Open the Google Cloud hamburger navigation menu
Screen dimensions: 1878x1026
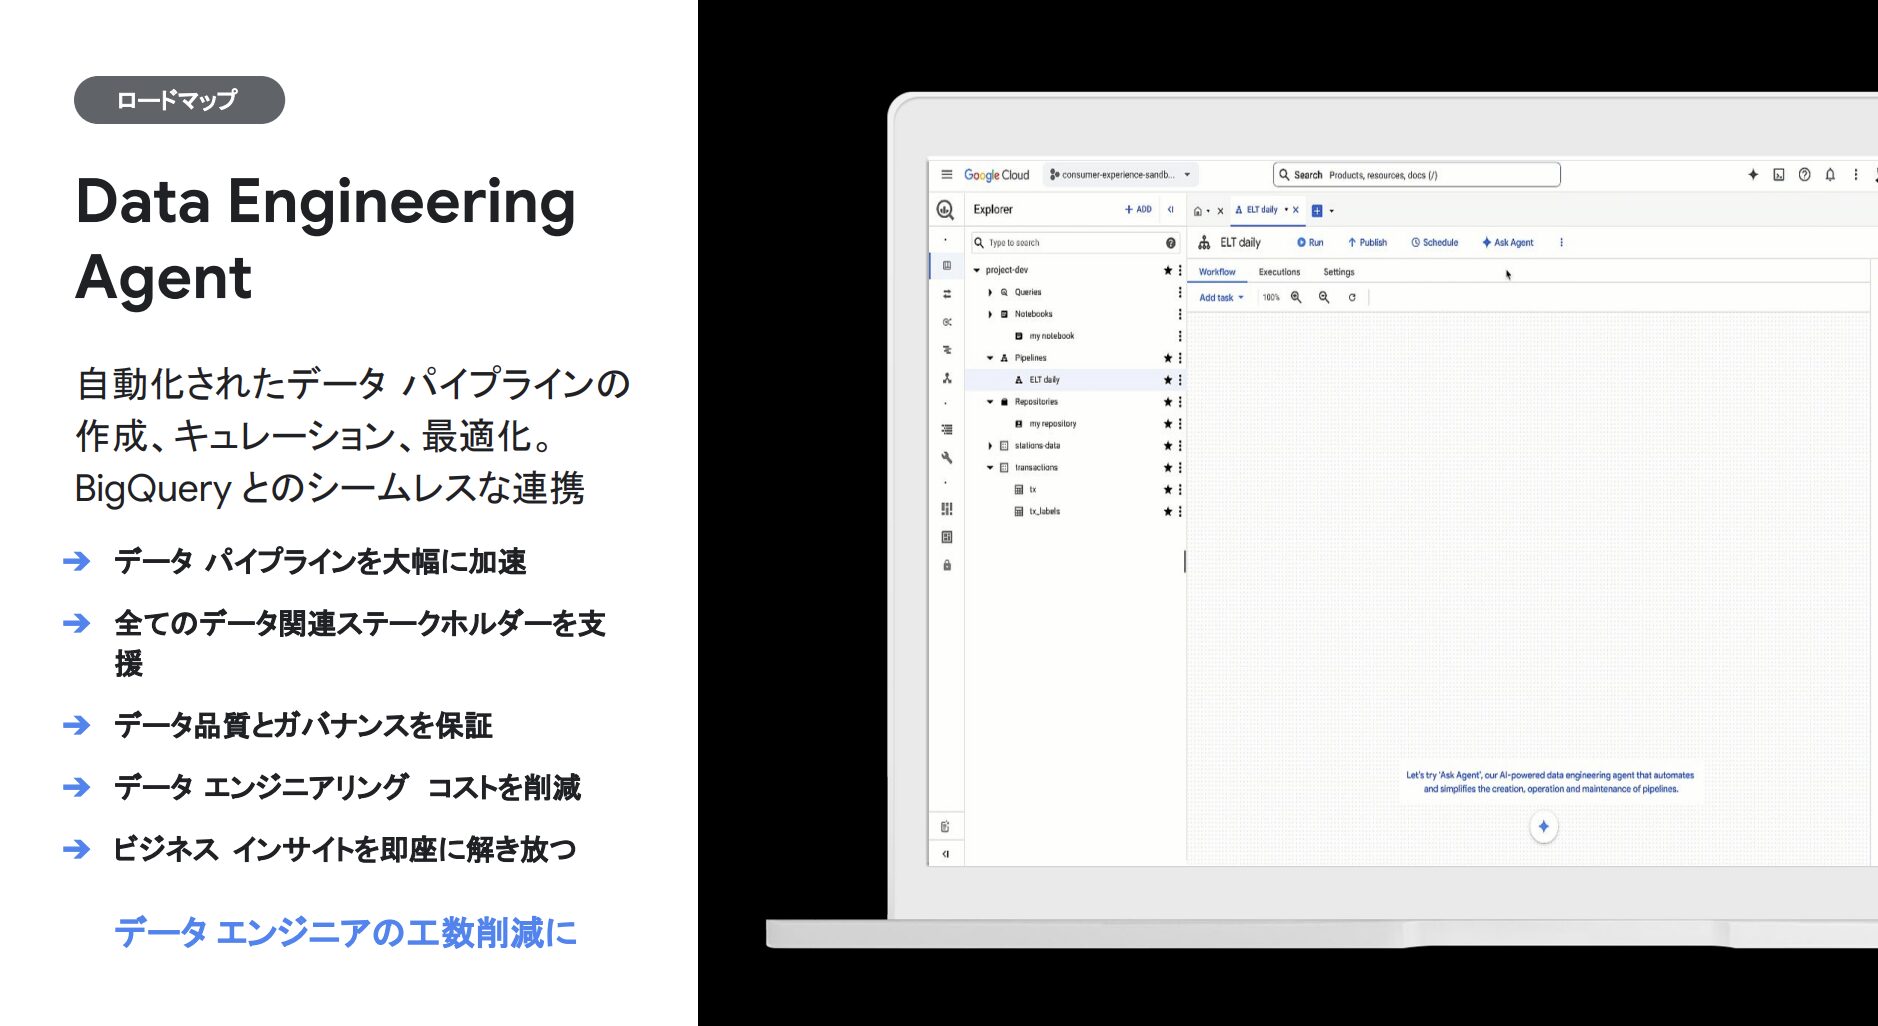[946, 174]
